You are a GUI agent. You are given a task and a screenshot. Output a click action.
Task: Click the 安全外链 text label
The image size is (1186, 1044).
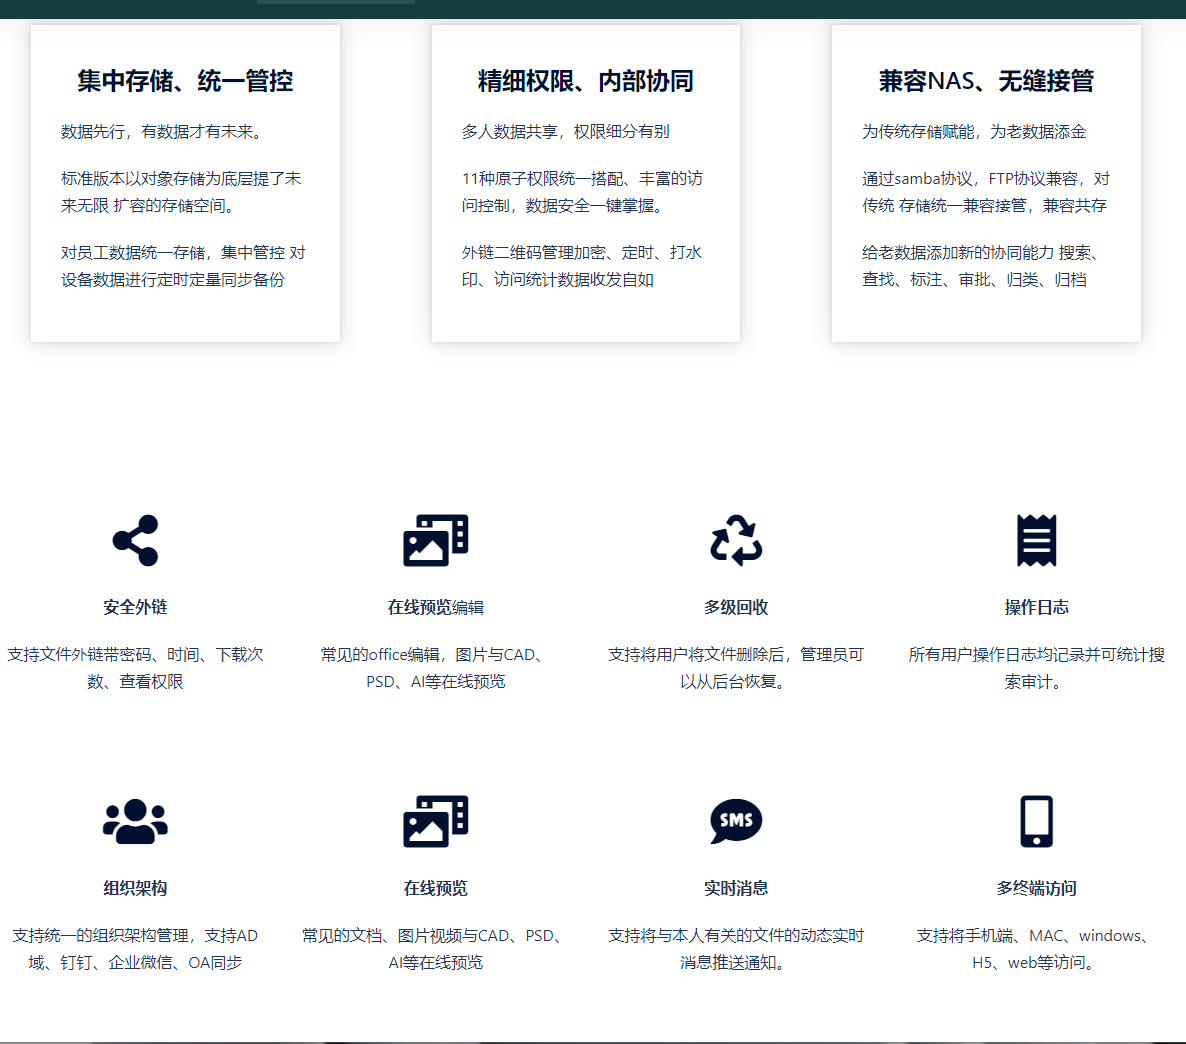136,604
